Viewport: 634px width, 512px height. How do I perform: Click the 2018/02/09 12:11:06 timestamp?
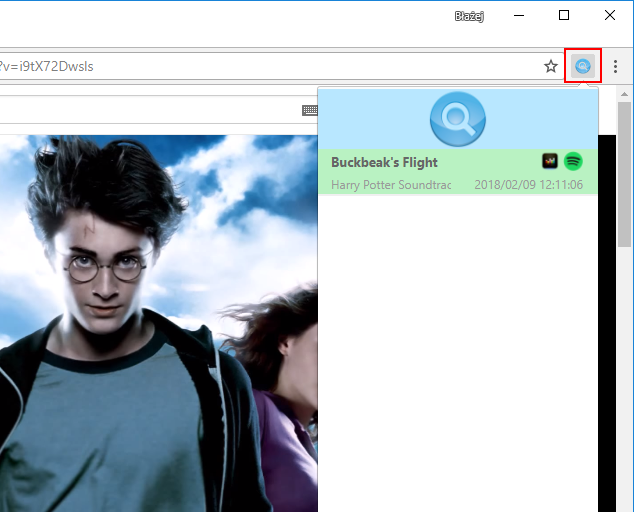click(528, 185)
